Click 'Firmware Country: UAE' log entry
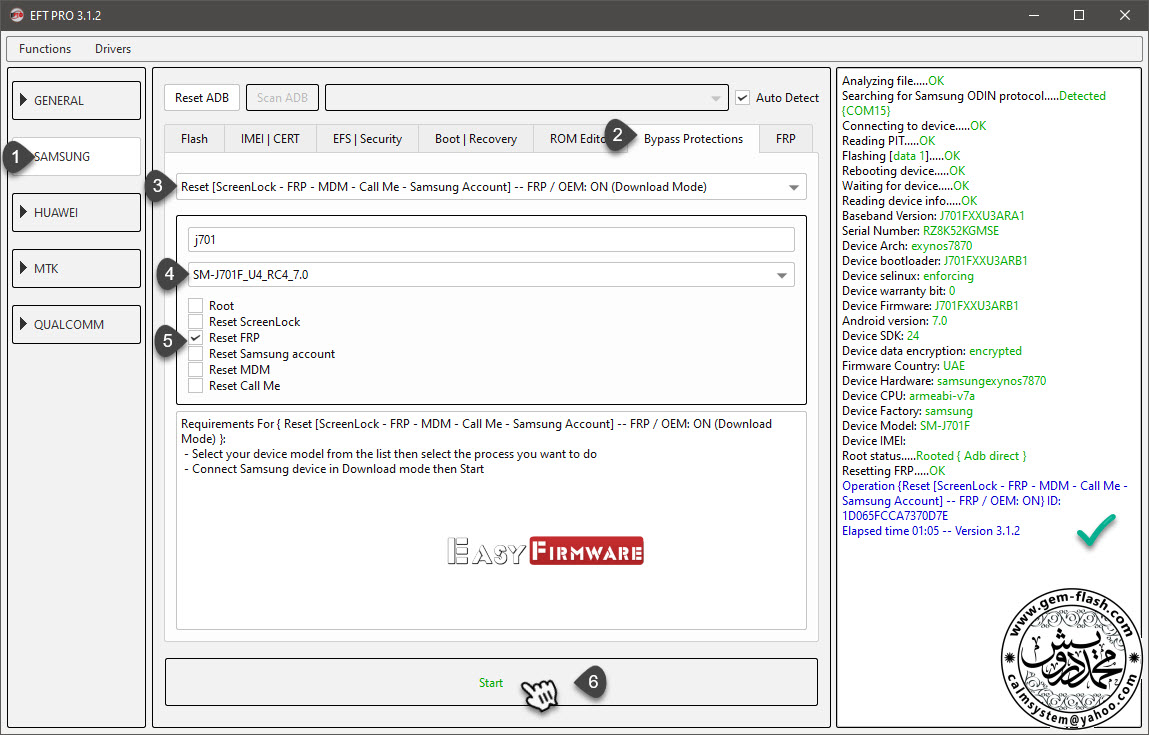The image size is (1149, 735). [904, 366]
